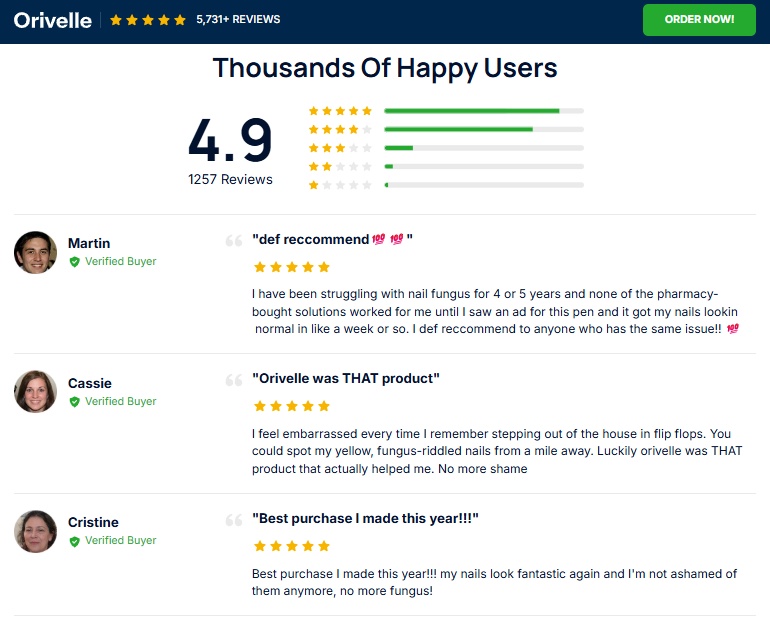The image size is (770, 638).
Task: Click the 5,731+ REVIEWS text
Action: pyautogui.click(x=238, y=20)
